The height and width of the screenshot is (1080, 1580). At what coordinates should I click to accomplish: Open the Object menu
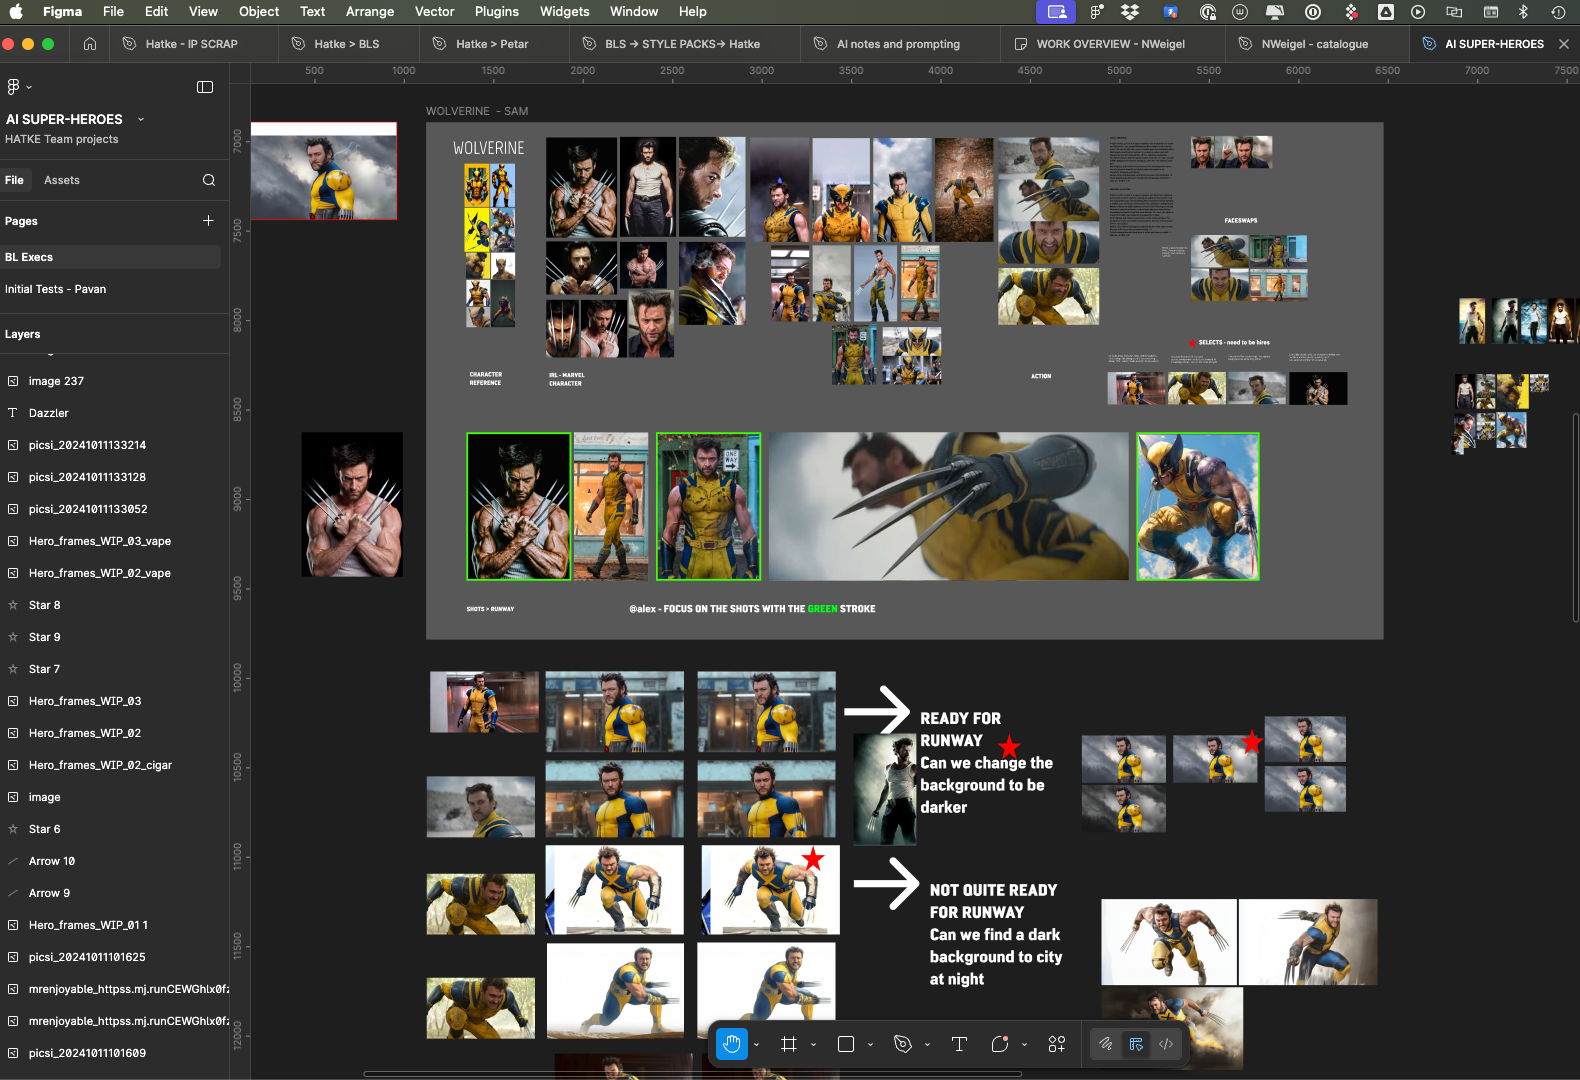[259, 11]
